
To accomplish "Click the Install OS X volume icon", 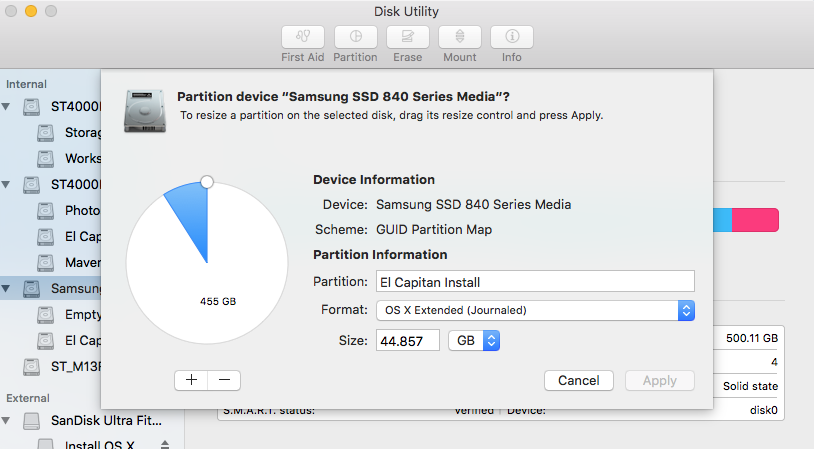I will pos(46,444).
